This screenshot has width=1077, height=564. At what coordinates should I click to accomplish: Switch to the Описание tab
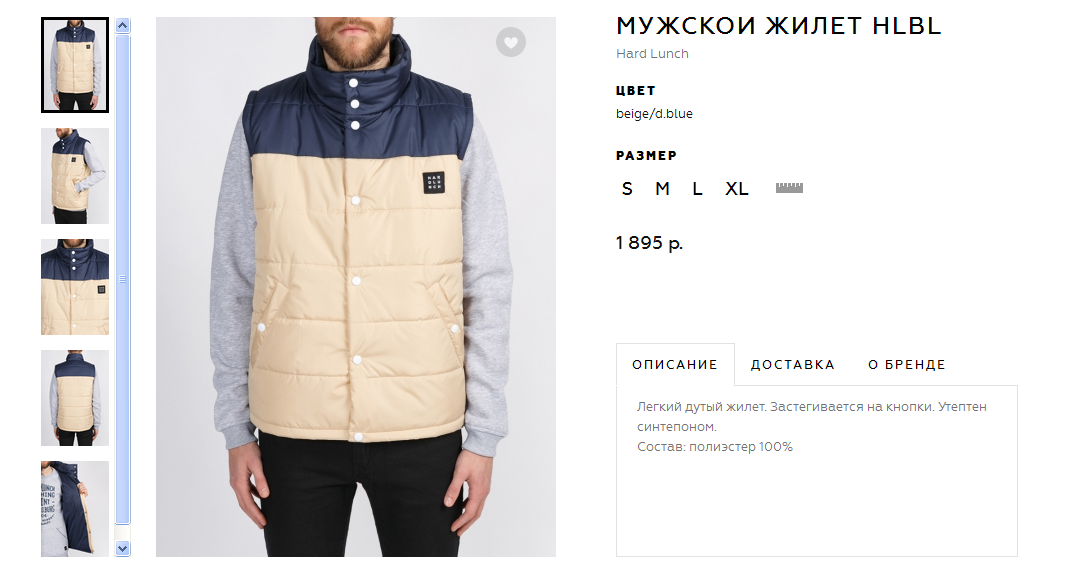point(674,365)
